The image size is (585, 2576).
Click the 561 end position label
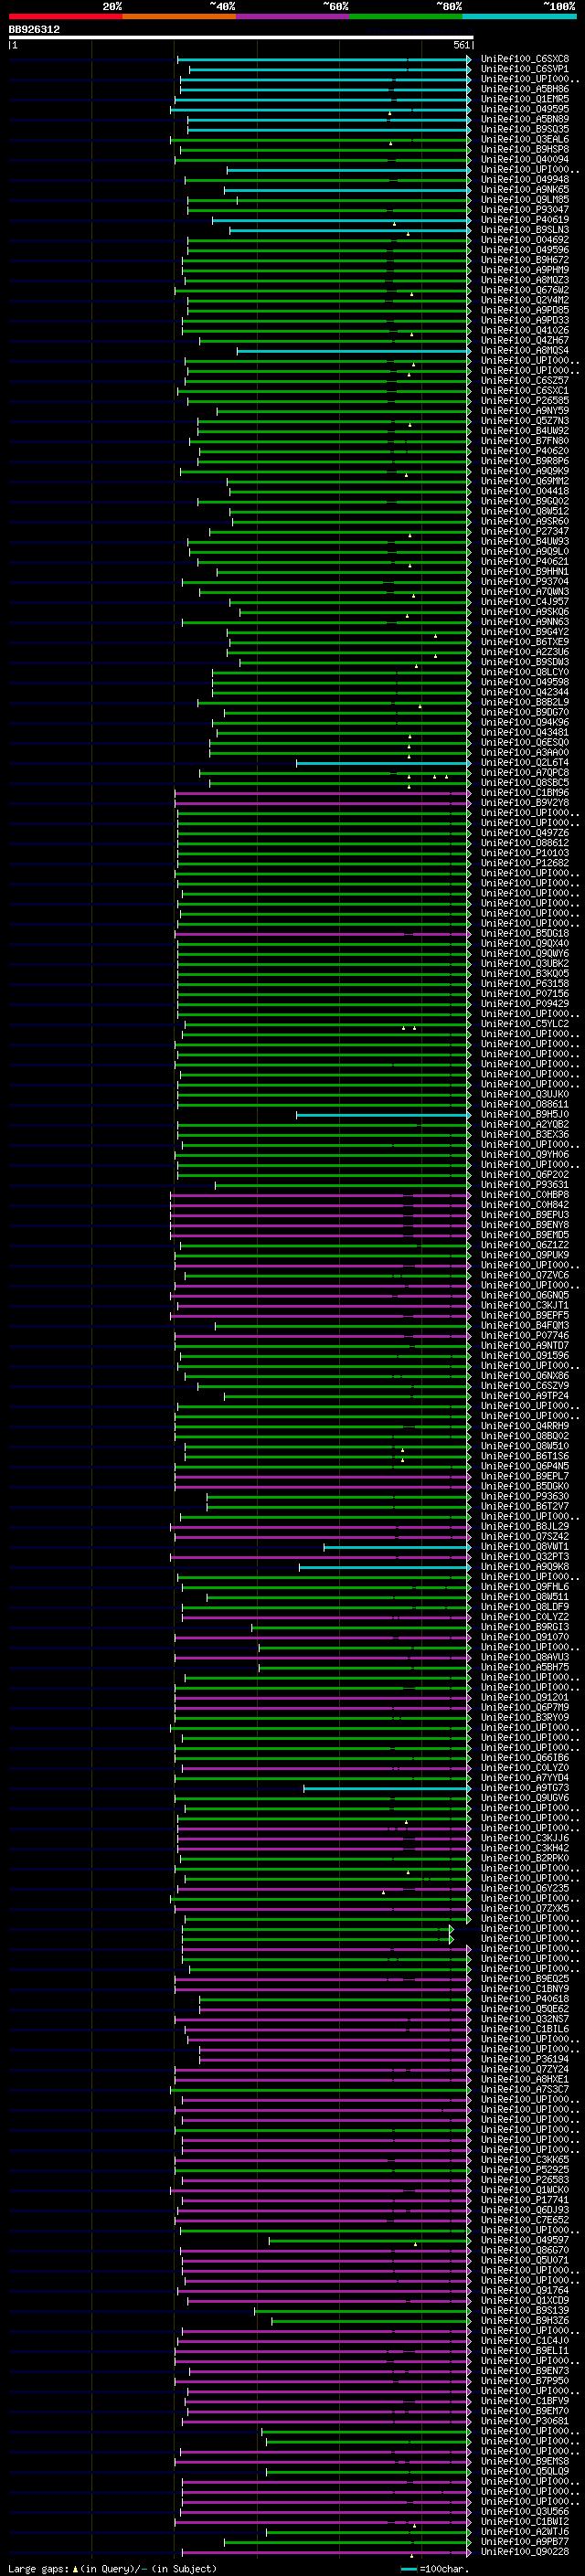click(x=461, y=46)
